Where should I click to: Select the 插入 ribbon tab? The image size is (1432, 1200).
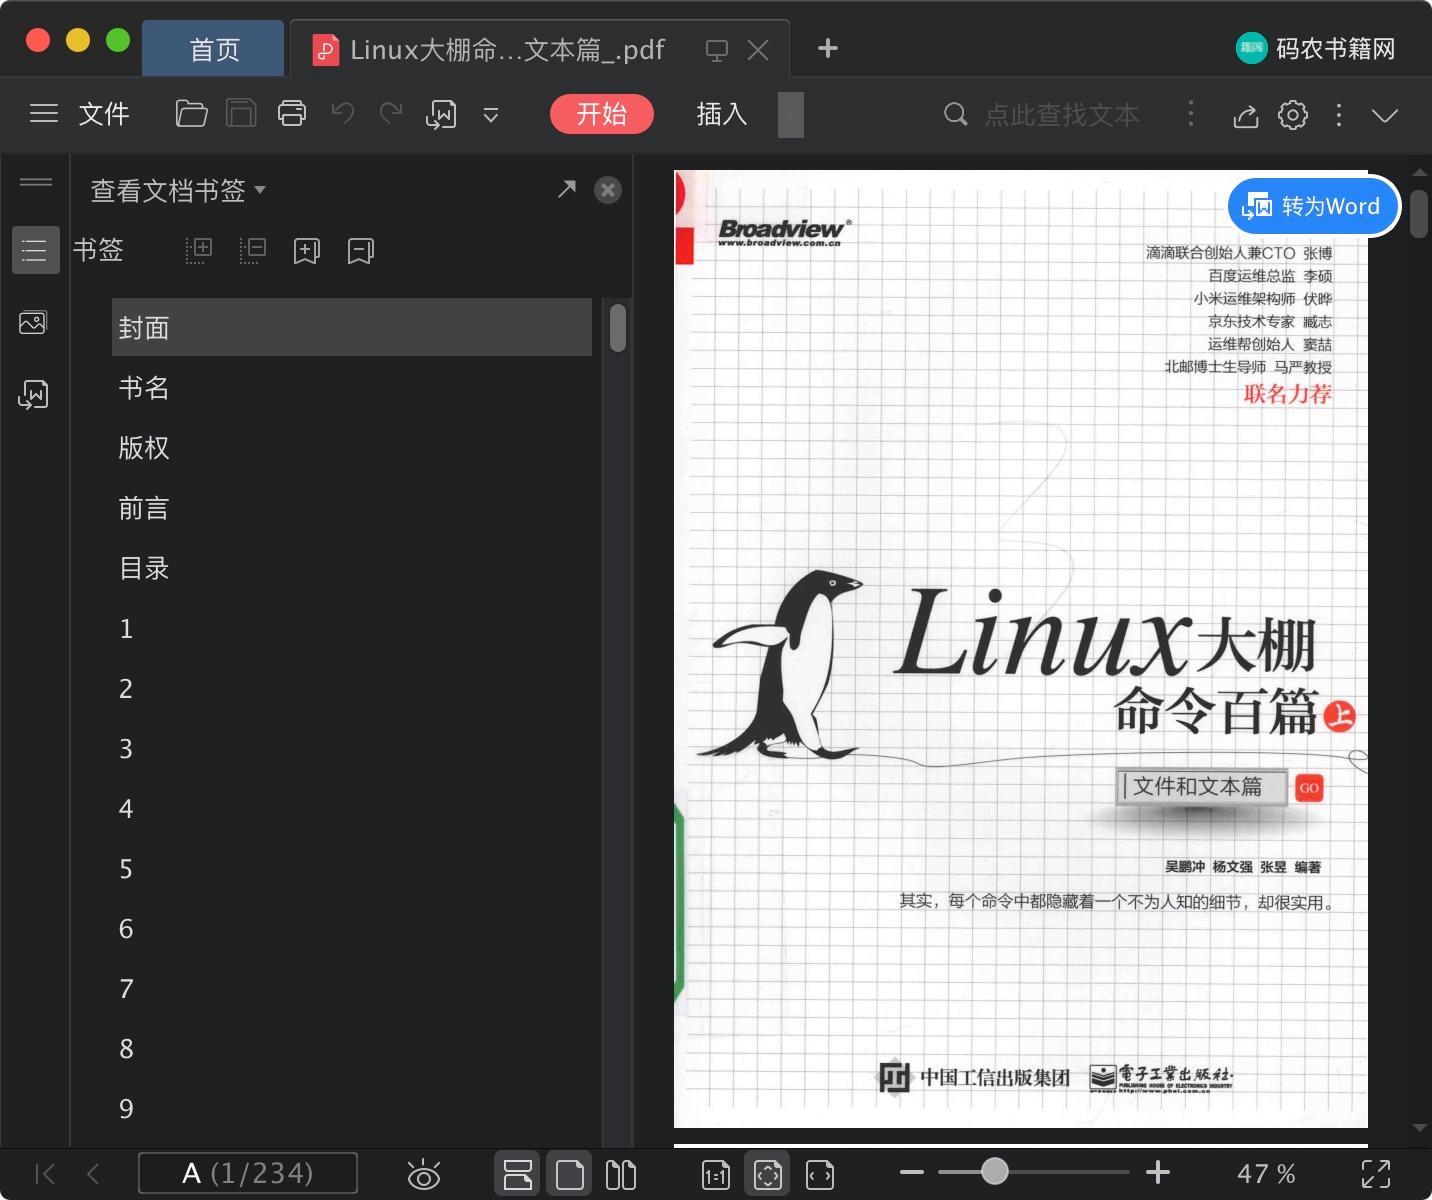coord(722,114)
